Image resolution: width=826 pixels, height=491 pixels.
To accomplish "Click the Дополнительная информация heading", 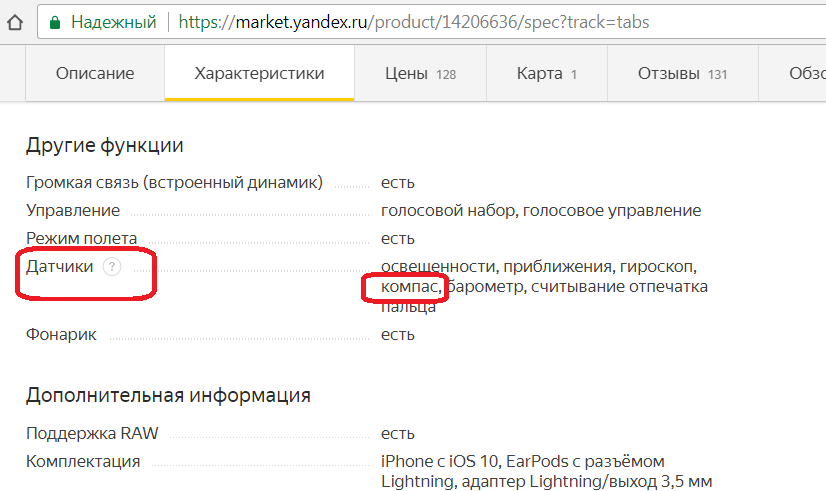I will pyautogui.click(x=168, y=395).
